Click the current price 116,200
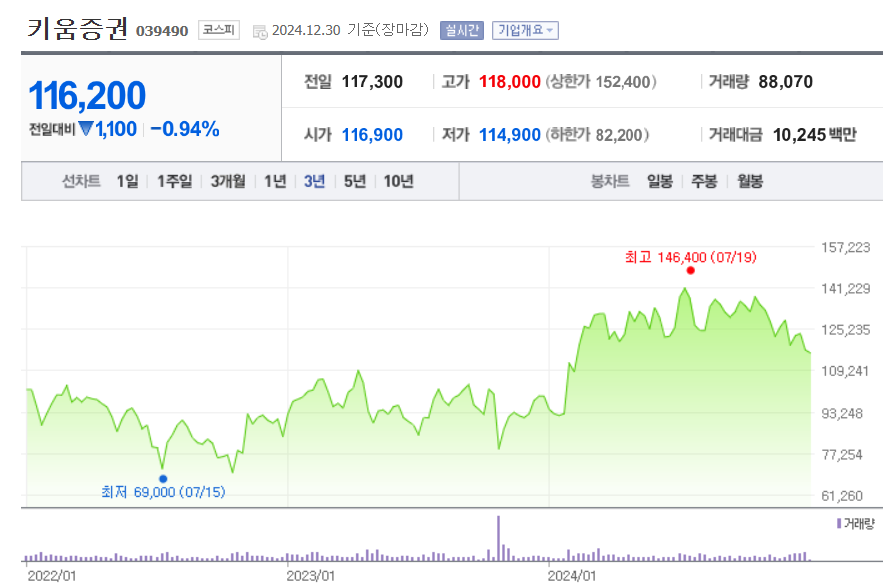Screen dimensions: 883x584 87,95
